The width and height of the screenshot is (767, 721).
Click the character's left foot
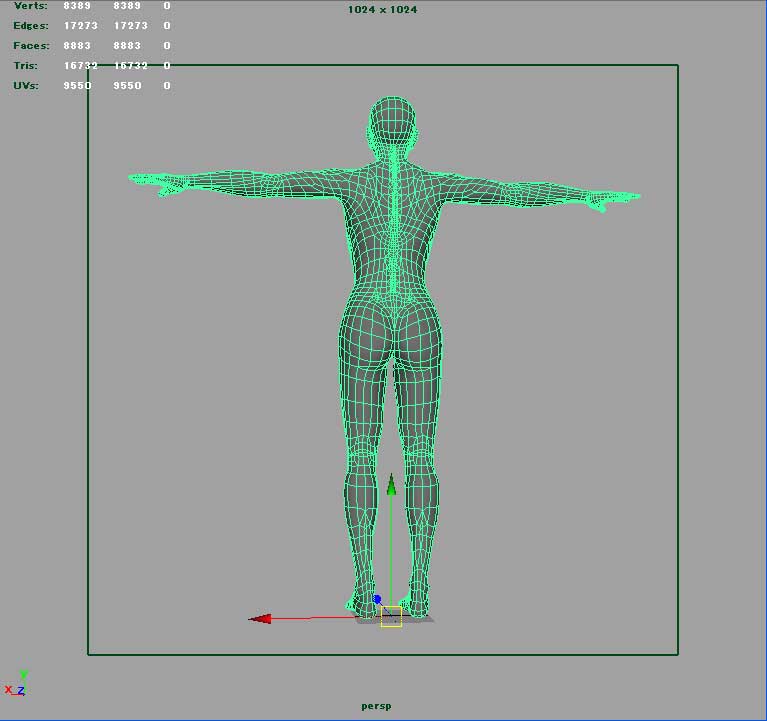[361, 602]
